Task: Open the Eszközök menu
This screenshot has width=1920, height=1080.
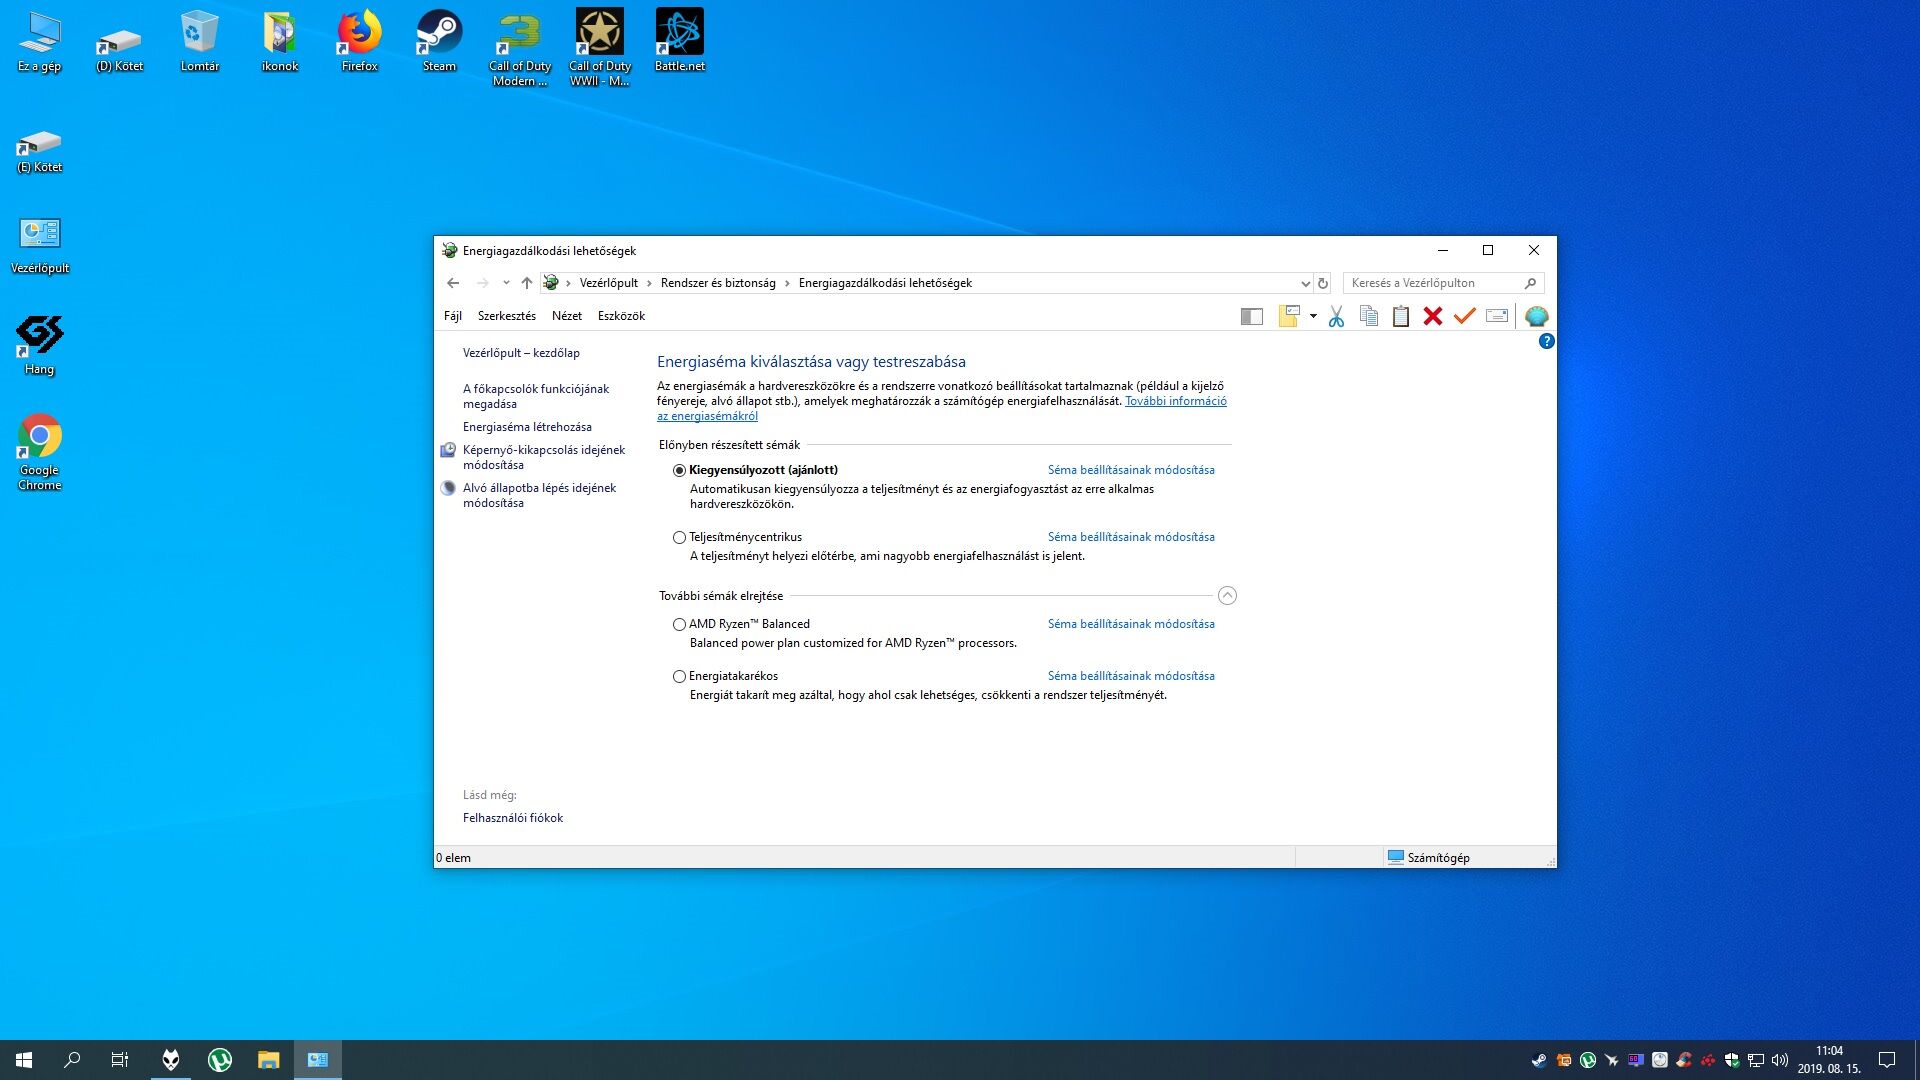Action: (621, 316)
